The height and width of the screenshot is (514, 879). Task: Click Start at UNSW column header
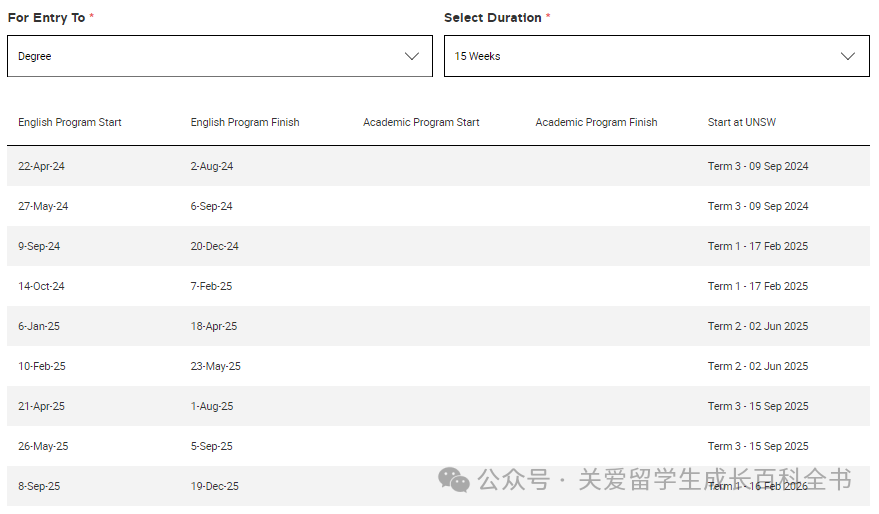pos(742,122)
